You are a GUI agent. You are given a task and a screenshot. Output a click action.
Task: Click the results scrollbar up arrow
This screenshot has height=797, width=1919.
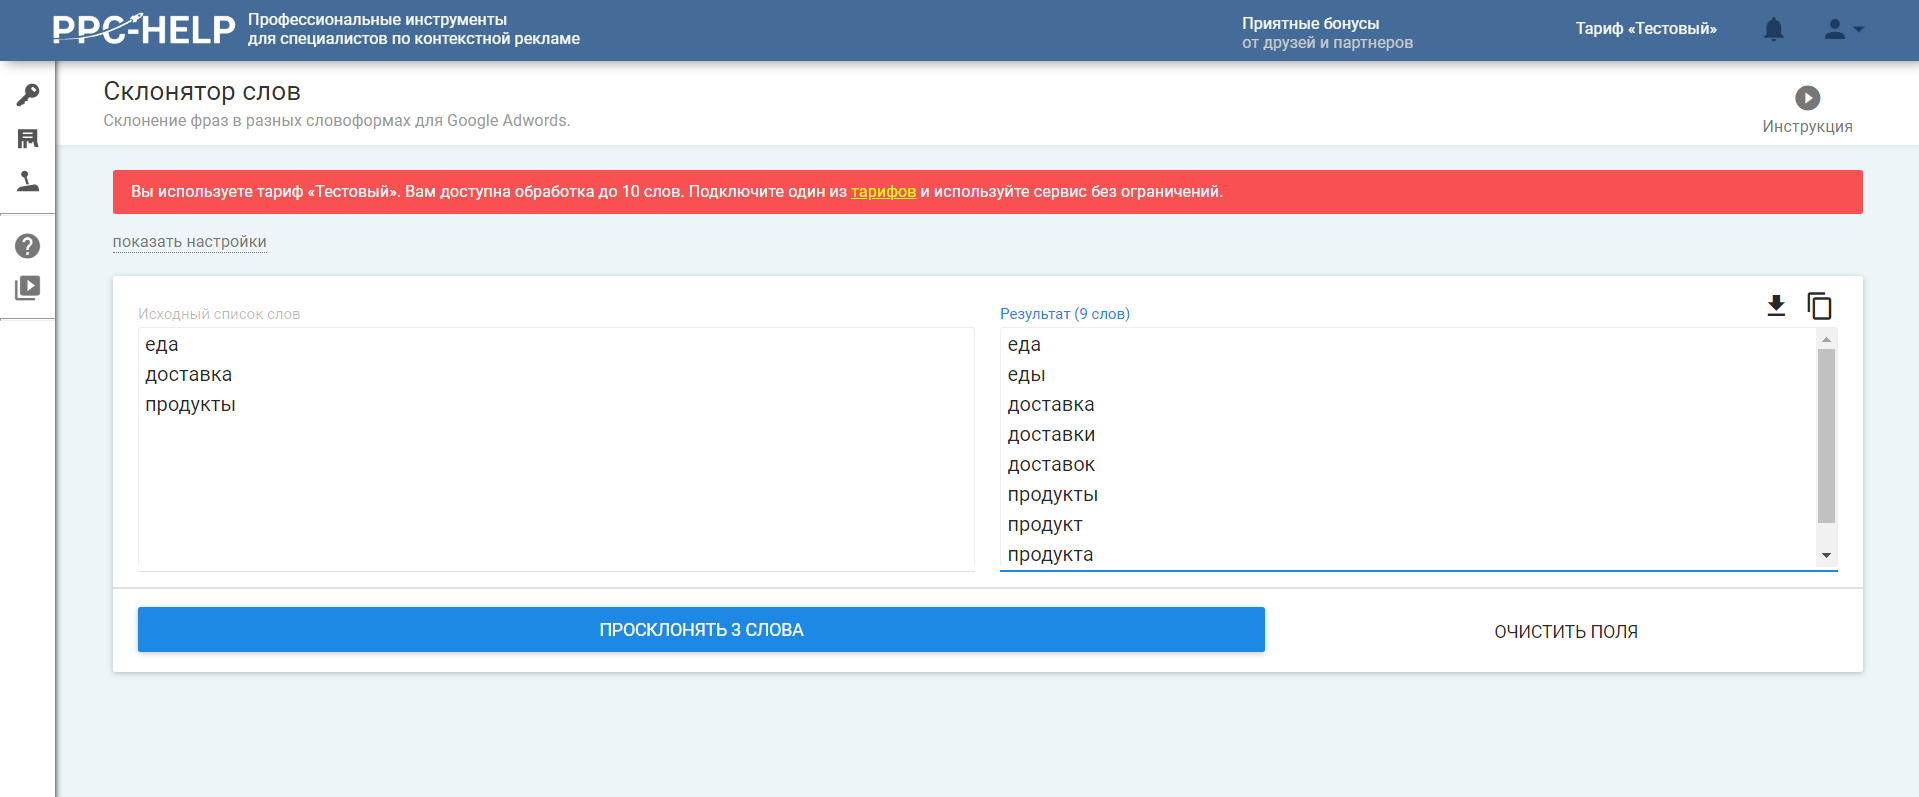pyautogui.click(x=1826, y=340)
